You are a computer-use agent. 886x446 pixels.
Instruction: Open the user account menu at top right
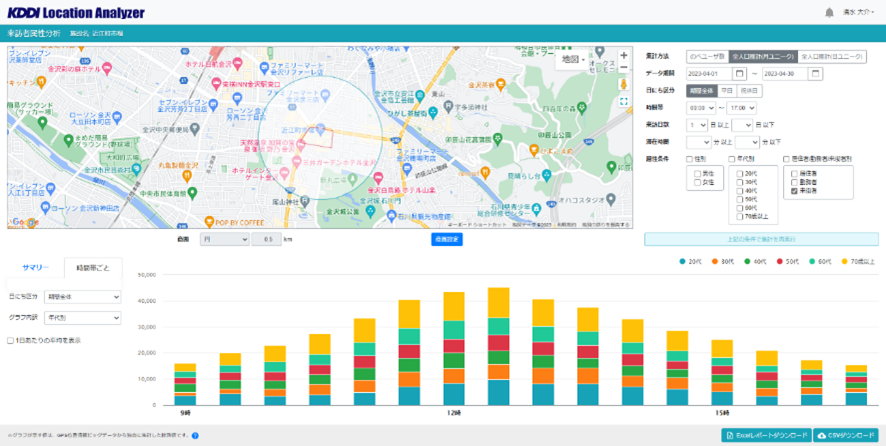click(858, 12)
